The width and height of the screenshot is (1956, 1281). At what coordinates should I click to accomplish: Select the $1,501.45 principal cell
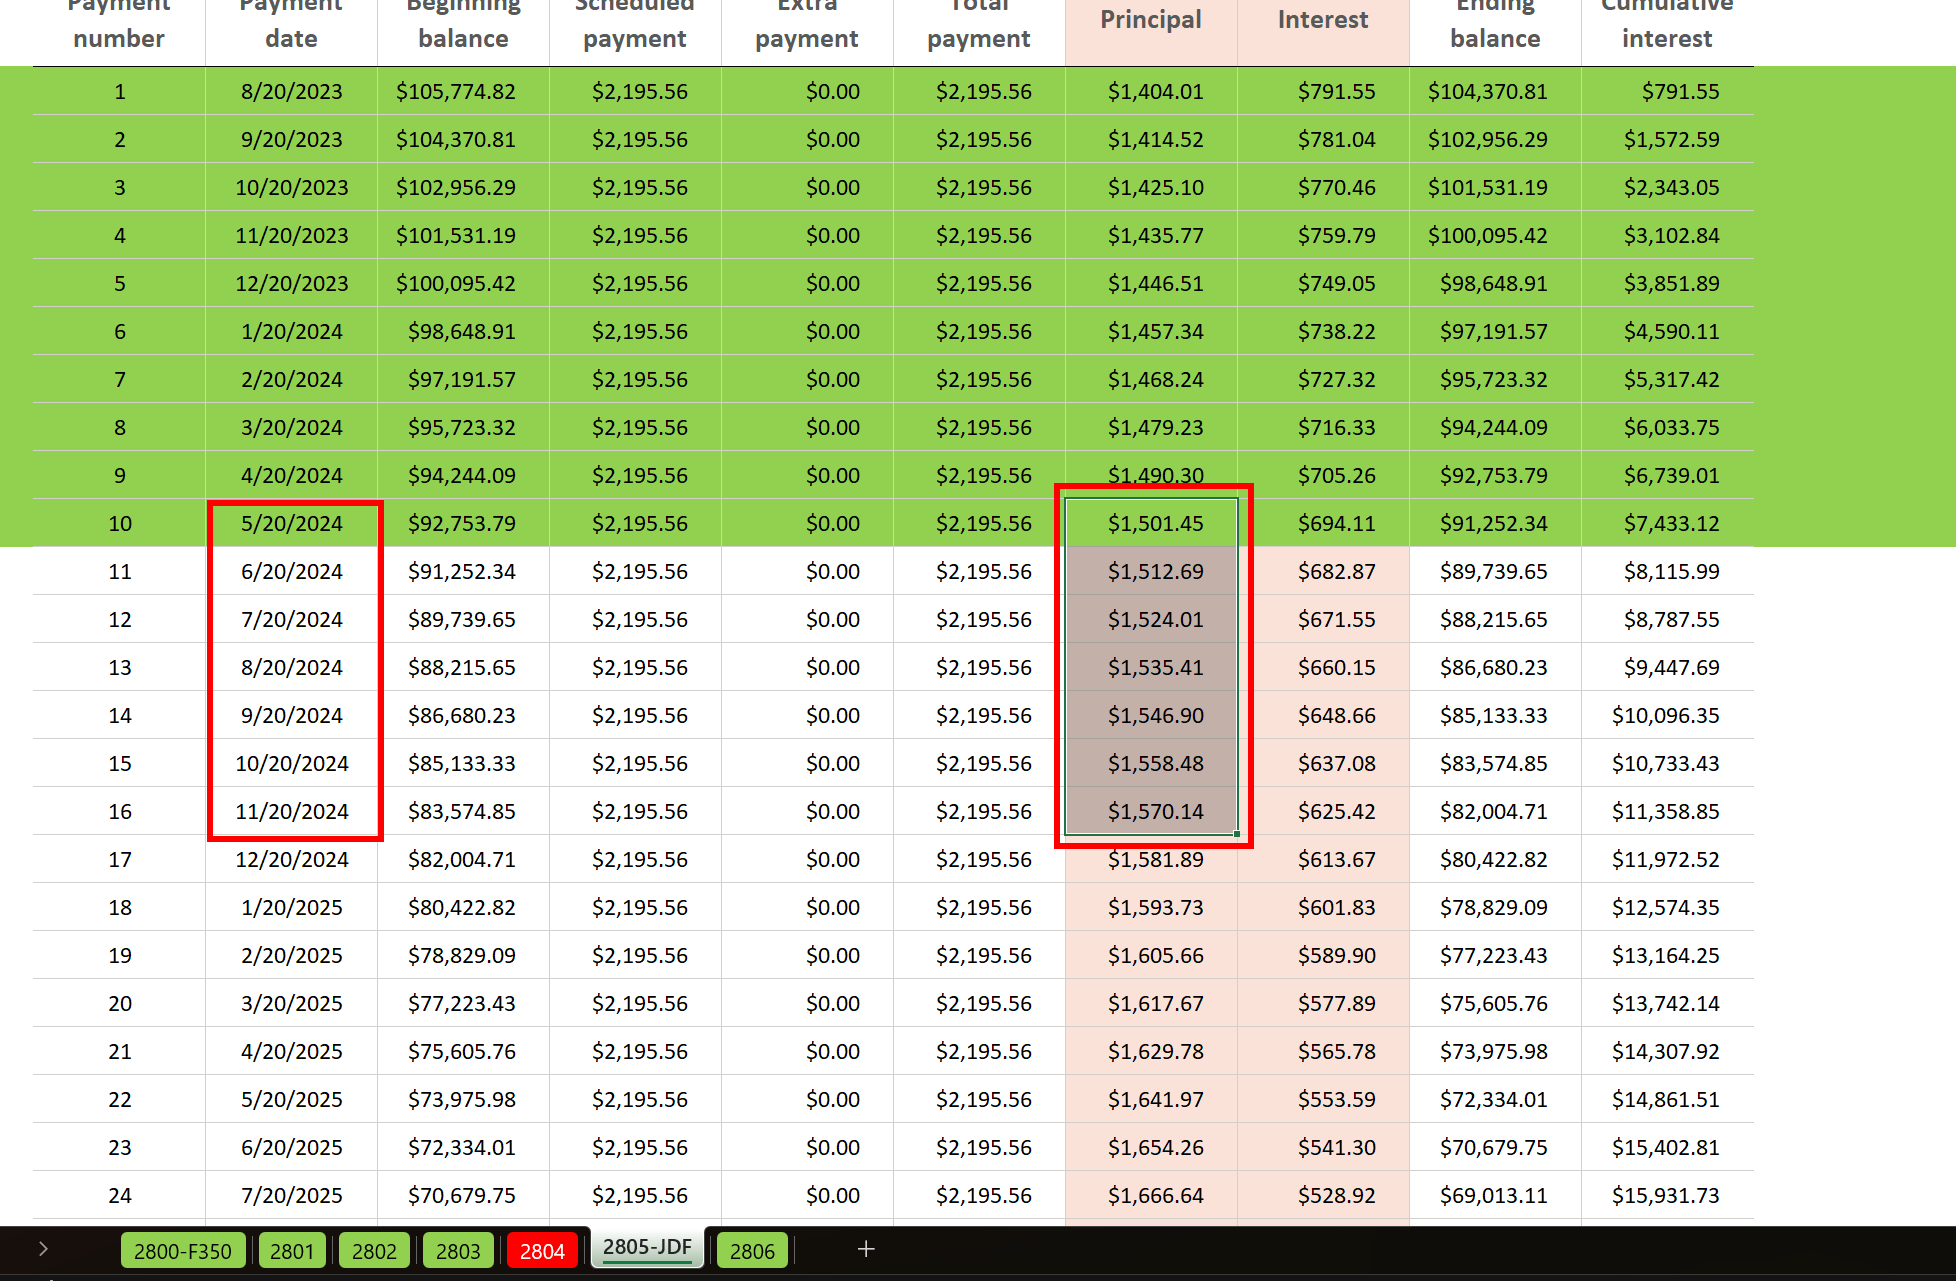coord(1155,523)
